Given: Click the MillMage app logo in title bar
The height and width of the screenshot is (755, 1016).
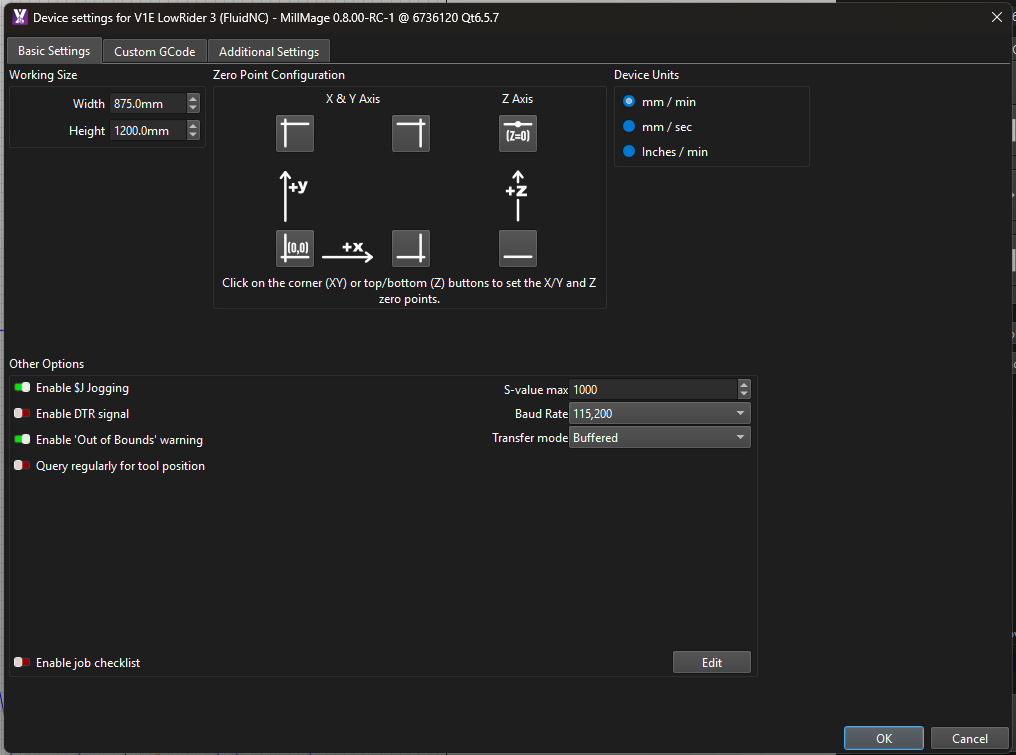Looking at the screenshot, I should pos(20,17).
